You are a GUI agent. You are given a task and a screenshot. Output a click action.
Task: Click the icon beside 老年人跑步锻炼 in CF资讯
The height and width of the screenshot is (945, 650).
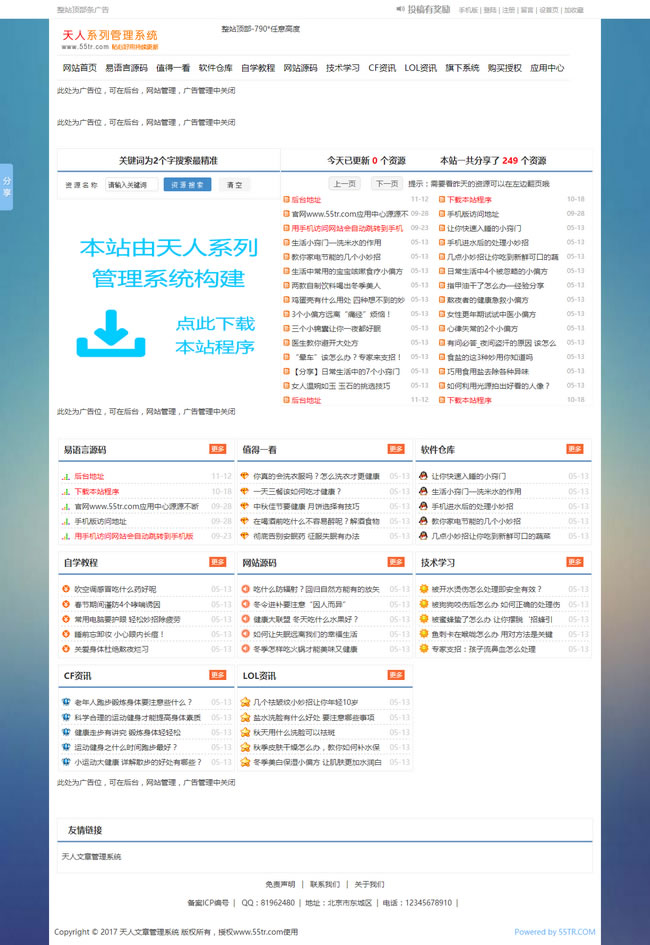pyautogui.click(x=66, y=702)
